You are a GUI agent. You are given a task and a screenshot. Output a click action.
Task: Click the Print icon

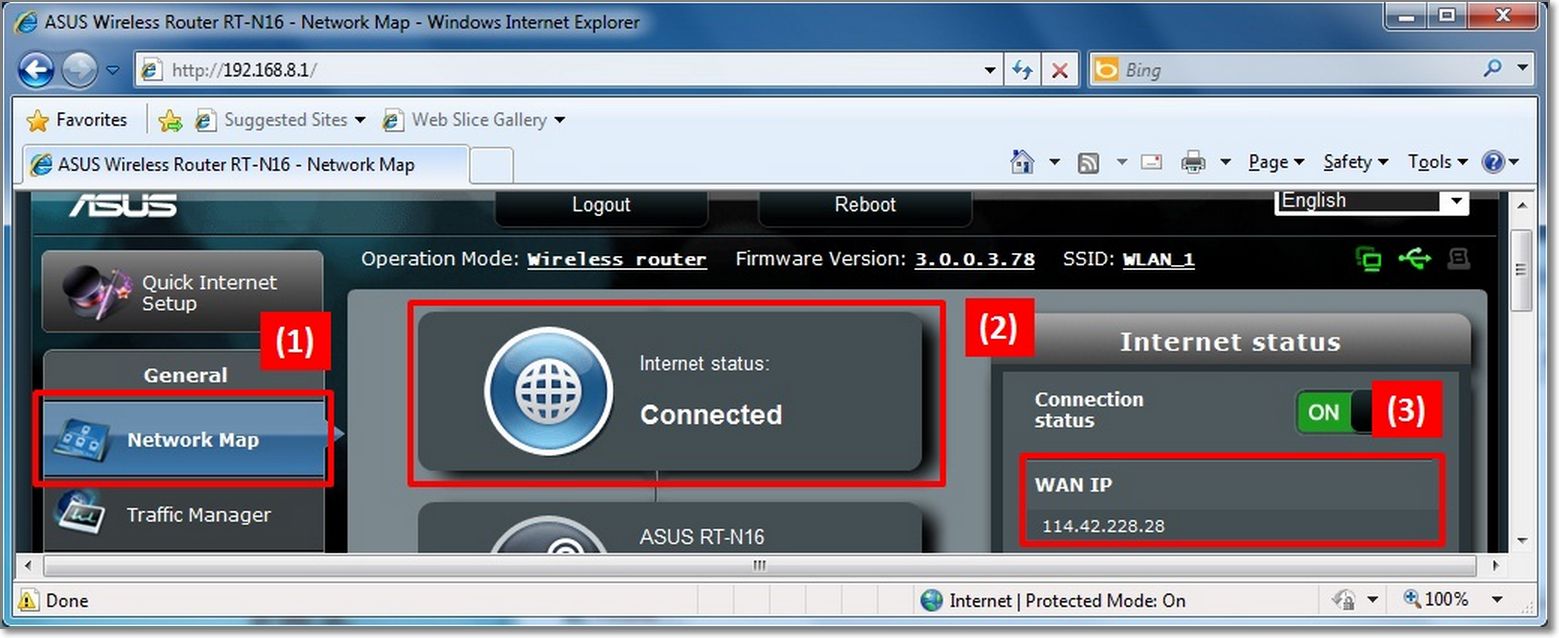[x=1193, y=162]
